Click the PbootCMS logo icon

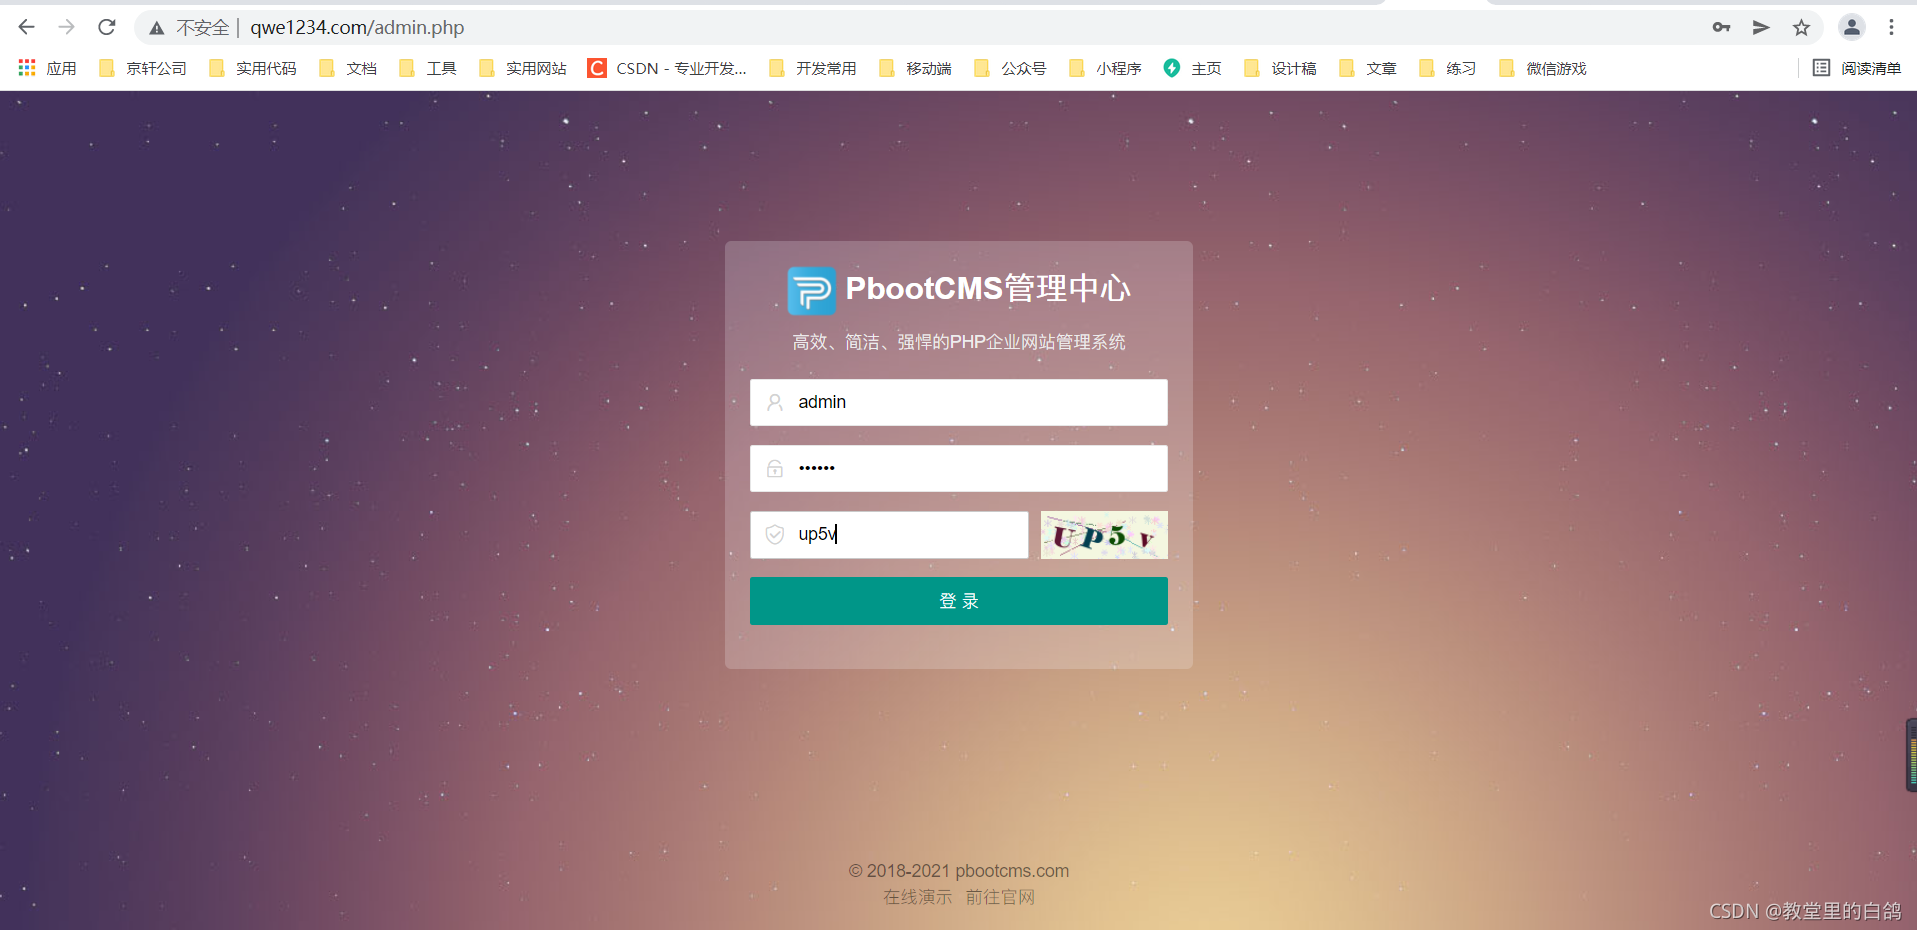pyautogui.click(x=811, y=290)
